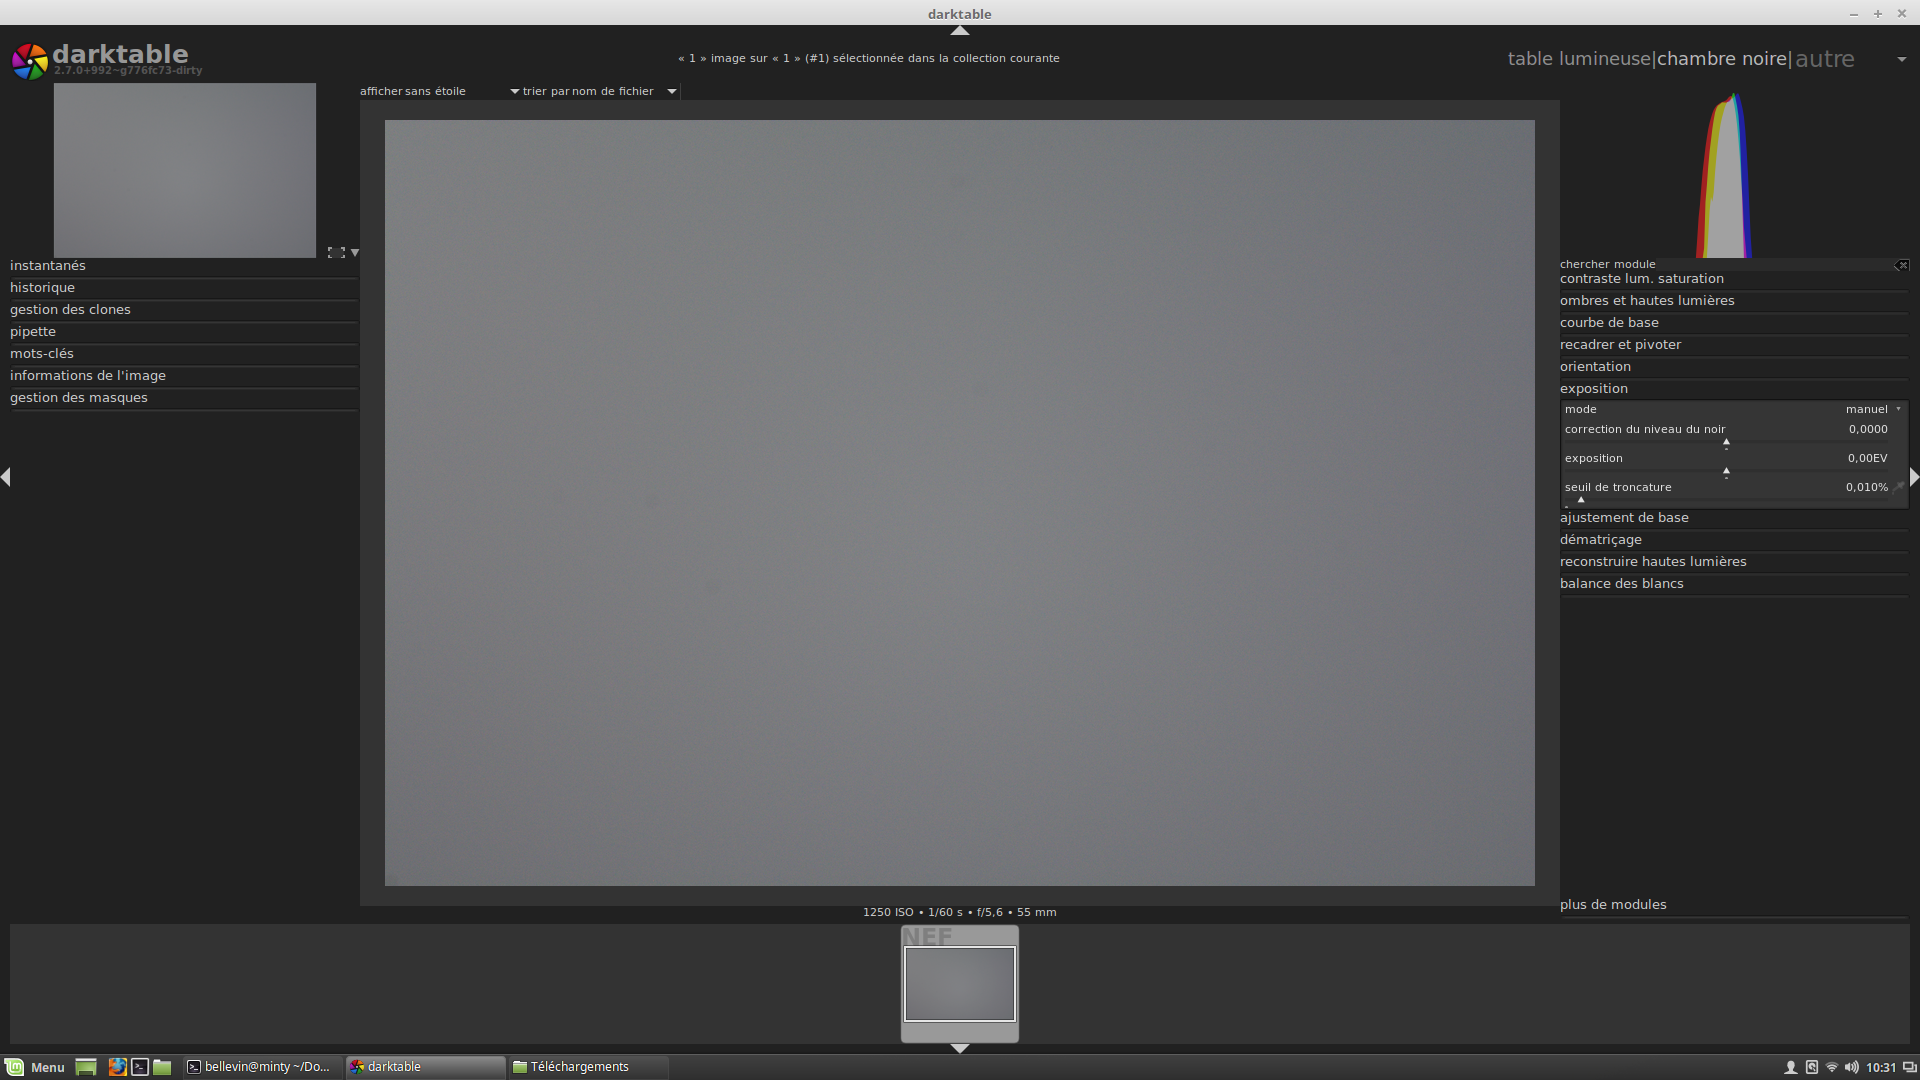Viewport: 1920px width, 1080px height.
Task: Launch the terminal from the taskbar quick-launch
Action: click(x=140, y=1067)
